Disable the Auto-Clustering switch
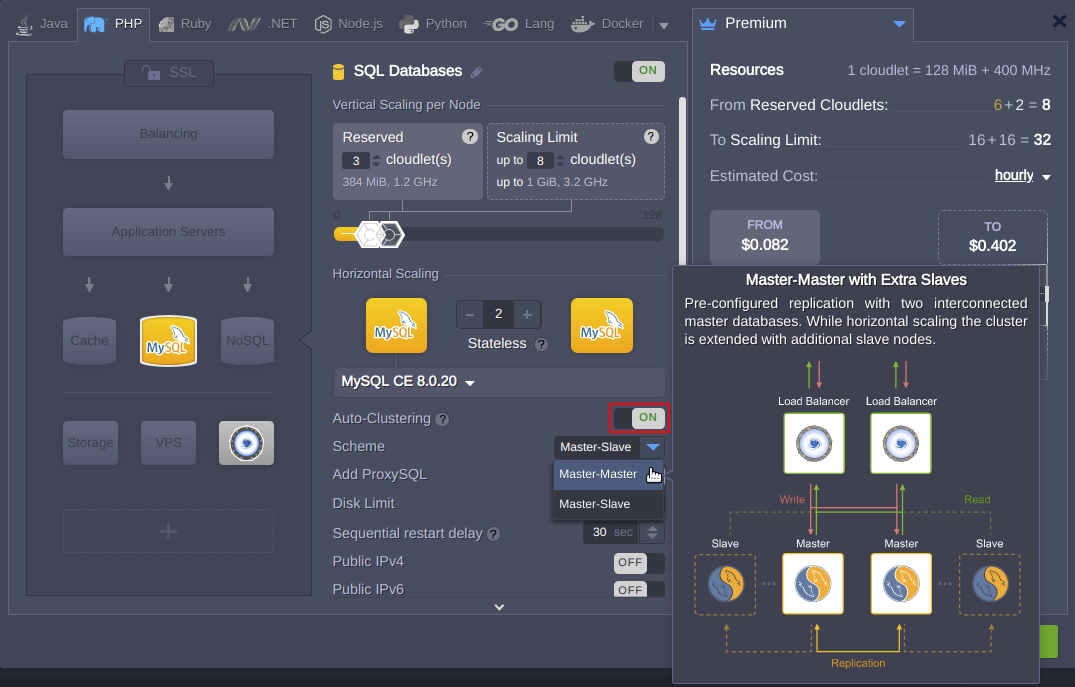Screen dimensions: 1075x687 pos(639,418)
